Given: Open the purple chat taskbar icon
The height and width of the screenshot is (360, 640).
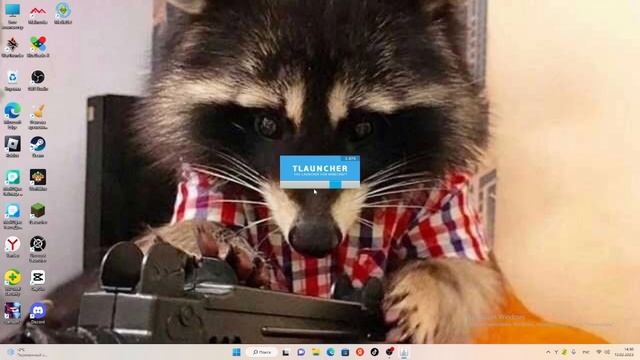Looking at the screenshot, I should (x=301, y=352).
